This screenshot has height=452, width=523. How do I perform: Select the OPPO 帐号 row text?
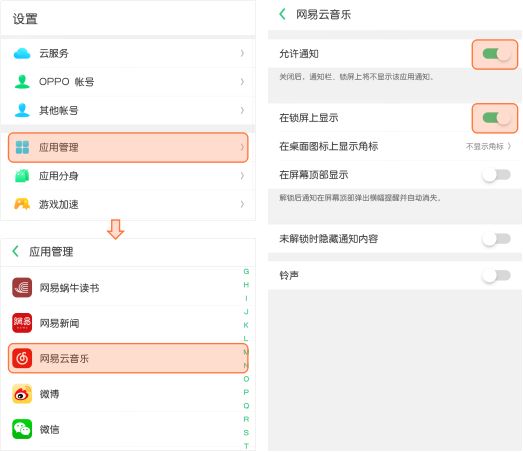coord(66,82)
